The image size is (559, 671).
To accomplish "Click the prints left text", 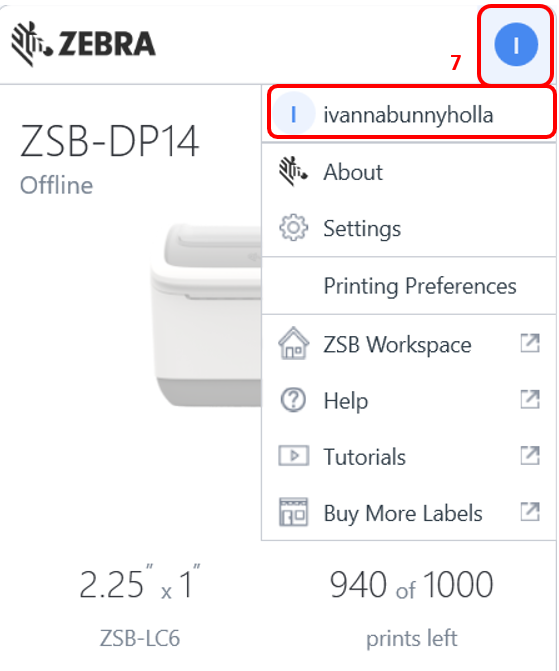I will point(411,638).
